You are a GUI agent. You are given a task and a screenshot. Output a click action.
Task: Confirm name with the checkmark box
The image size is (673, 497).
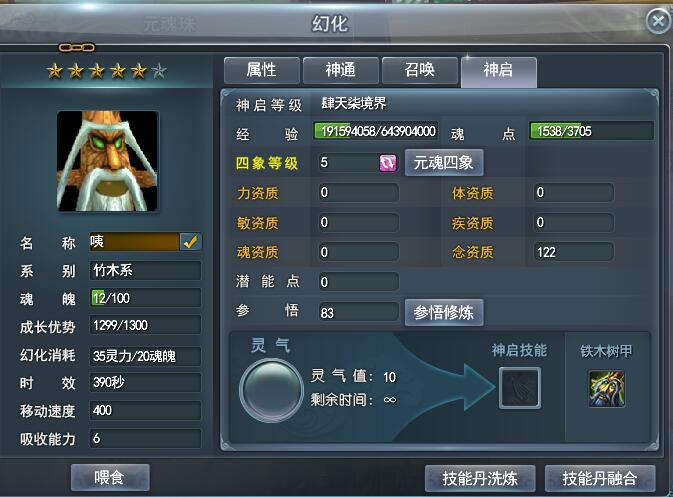(x=191, y=242)
